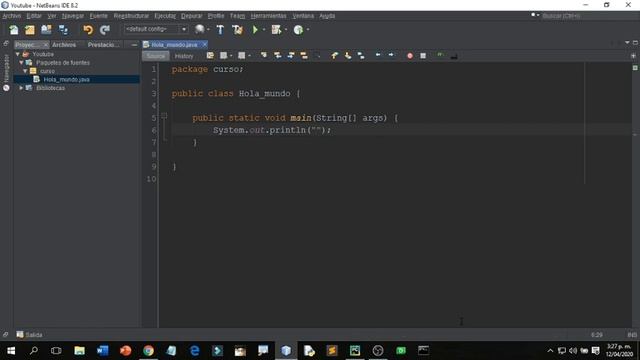Open the Archivo menu
The height and width of the screenshot is (360, 640).
[11, 16]
